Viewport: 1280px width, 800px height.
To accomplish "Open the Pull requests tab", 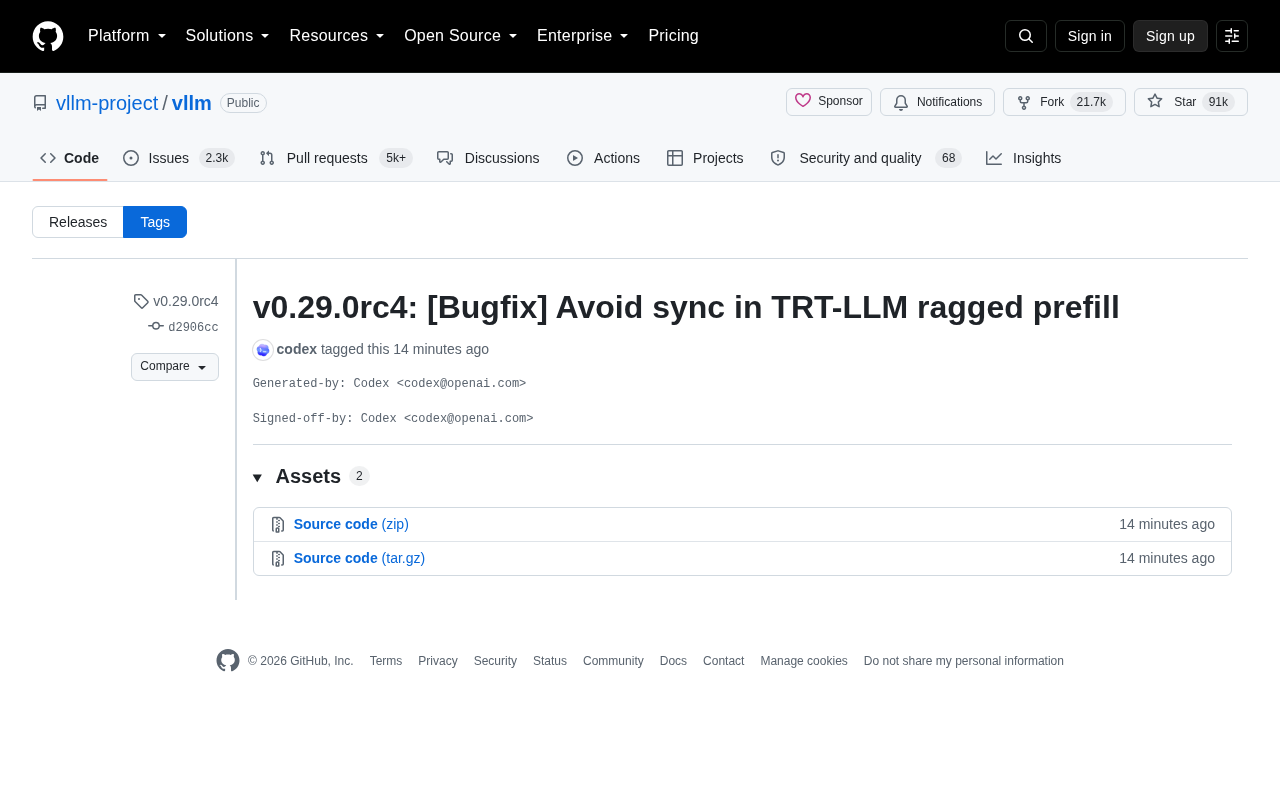I will click(336, 158).
